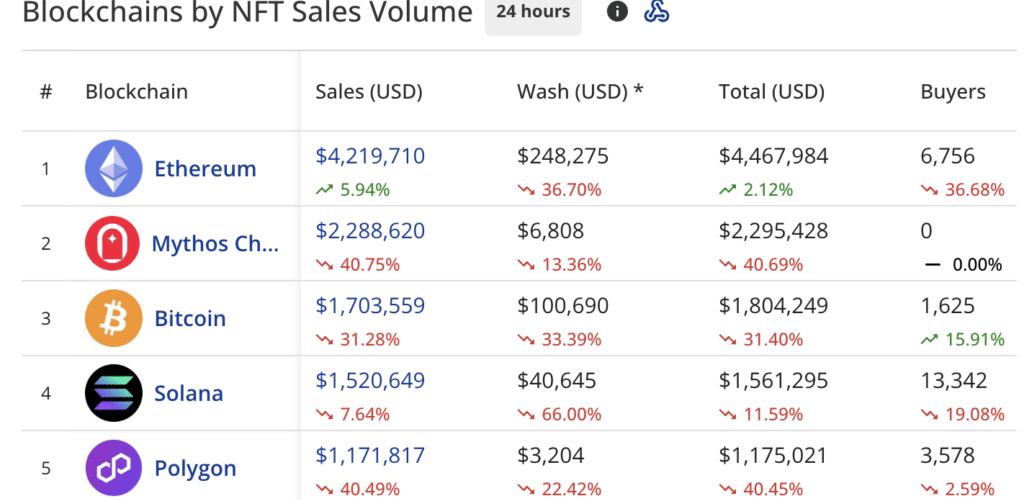Viewport: 1024px width, 500px height.
Task: Click the blue webhook icon
Action: pyautogui.click(x=656, y=12)
